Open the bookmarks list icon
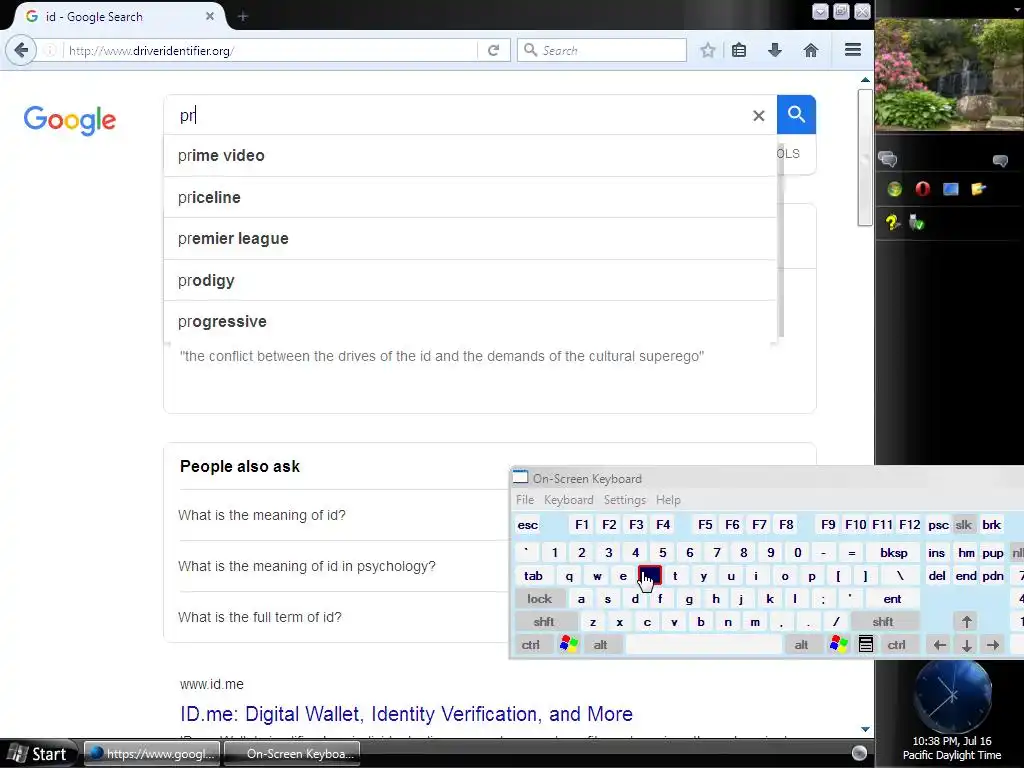Image resolution: width=1024 pixels, height=768 pixels. tap(739, 50)
